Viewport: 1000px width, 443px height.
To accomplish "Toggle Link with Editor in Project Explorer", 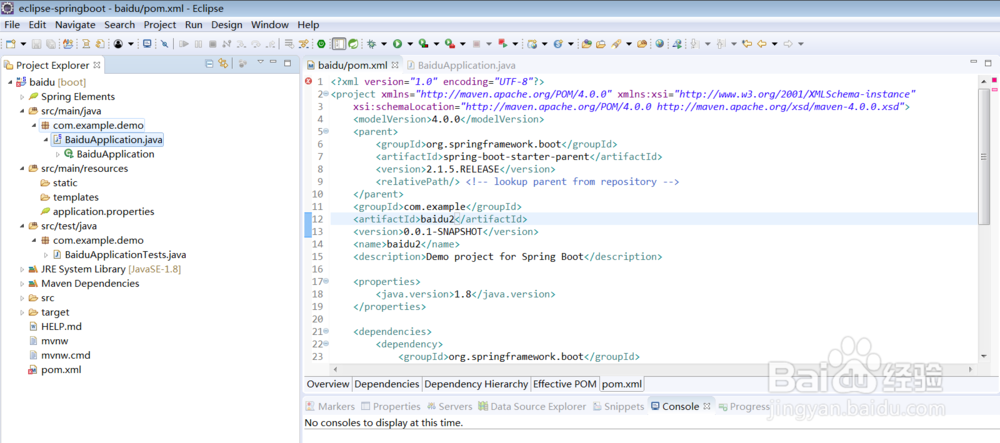I will (x=223, y=63).
